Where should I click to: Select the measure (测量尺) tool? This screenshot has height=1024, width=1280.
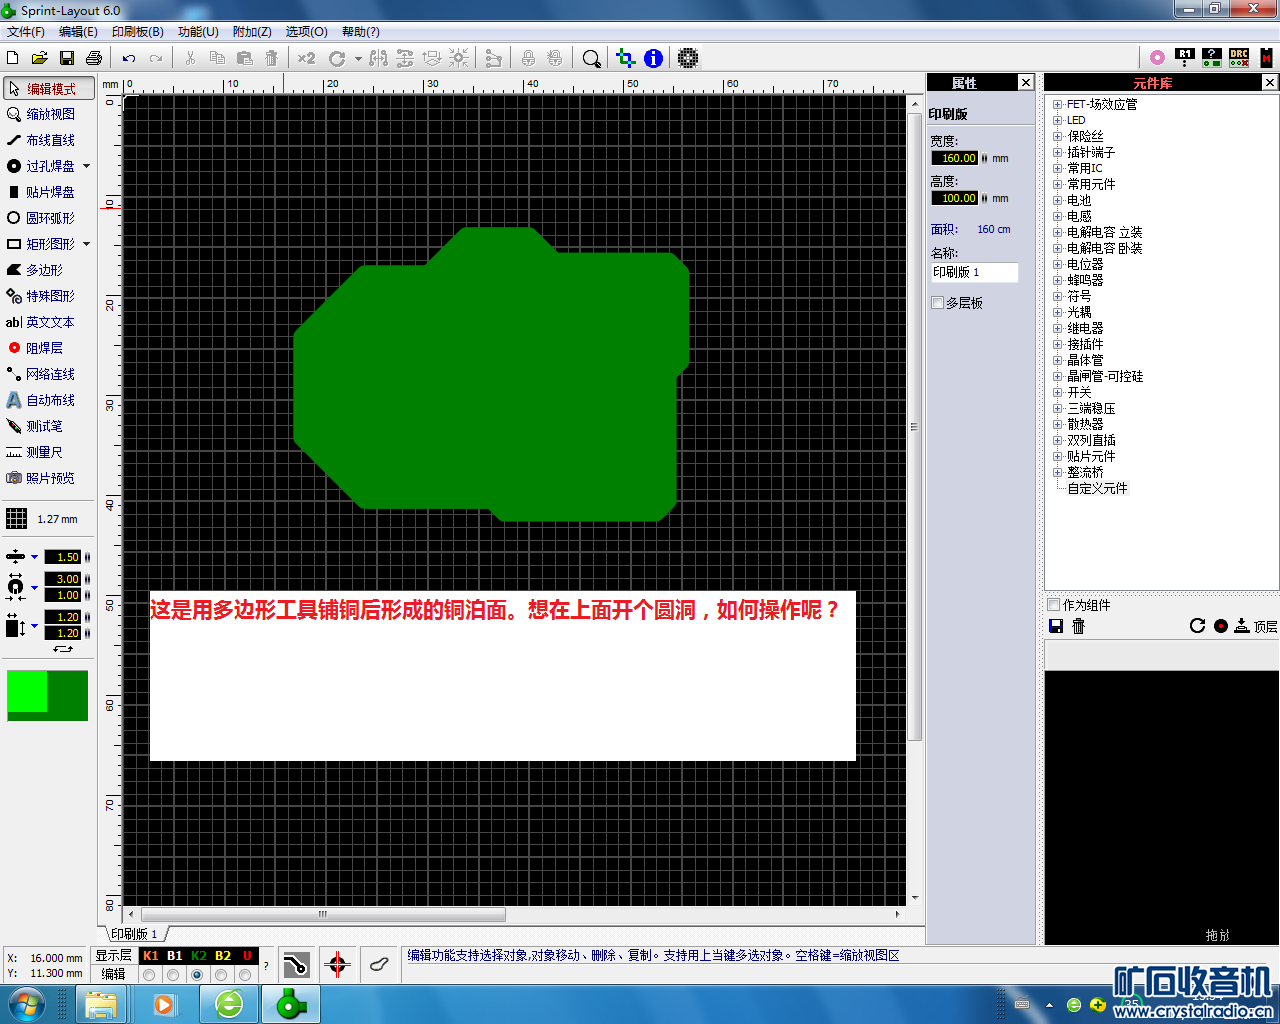44,452
